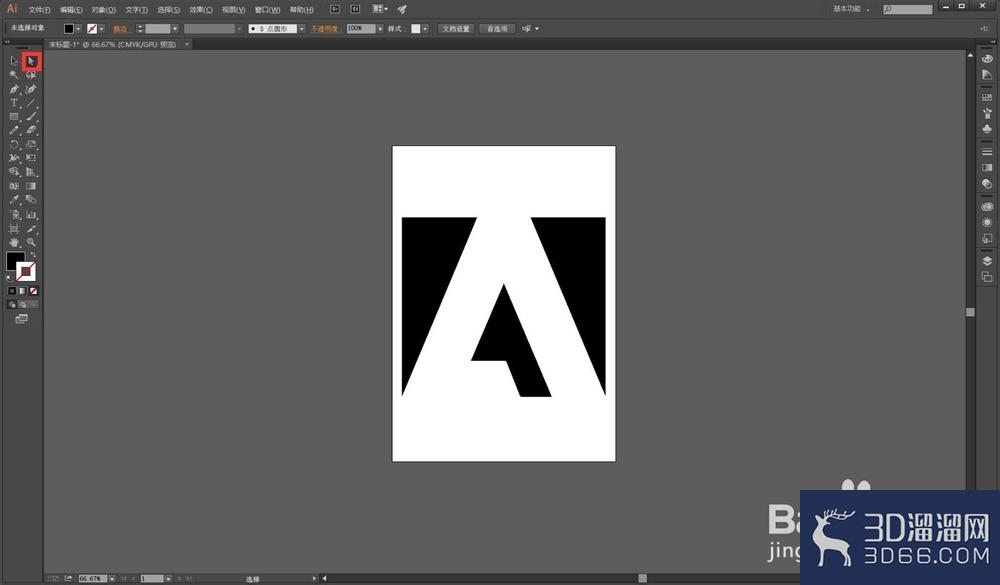Select the Zoom tool

[x=31, y=242]
